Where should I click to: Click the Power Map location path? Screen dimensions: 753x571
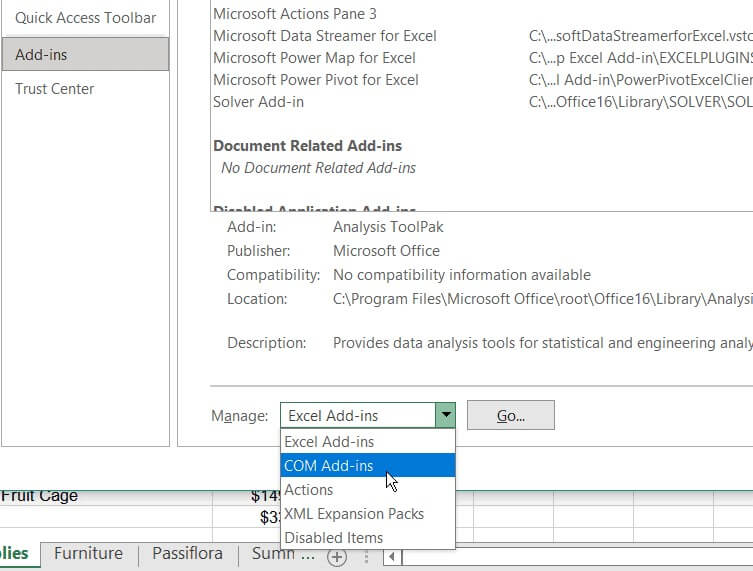[x=641, y=58]
